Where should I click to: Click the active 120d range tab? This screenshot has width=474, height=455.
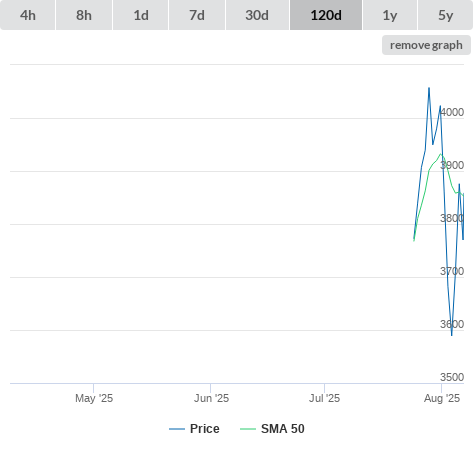tap(326, 15)
